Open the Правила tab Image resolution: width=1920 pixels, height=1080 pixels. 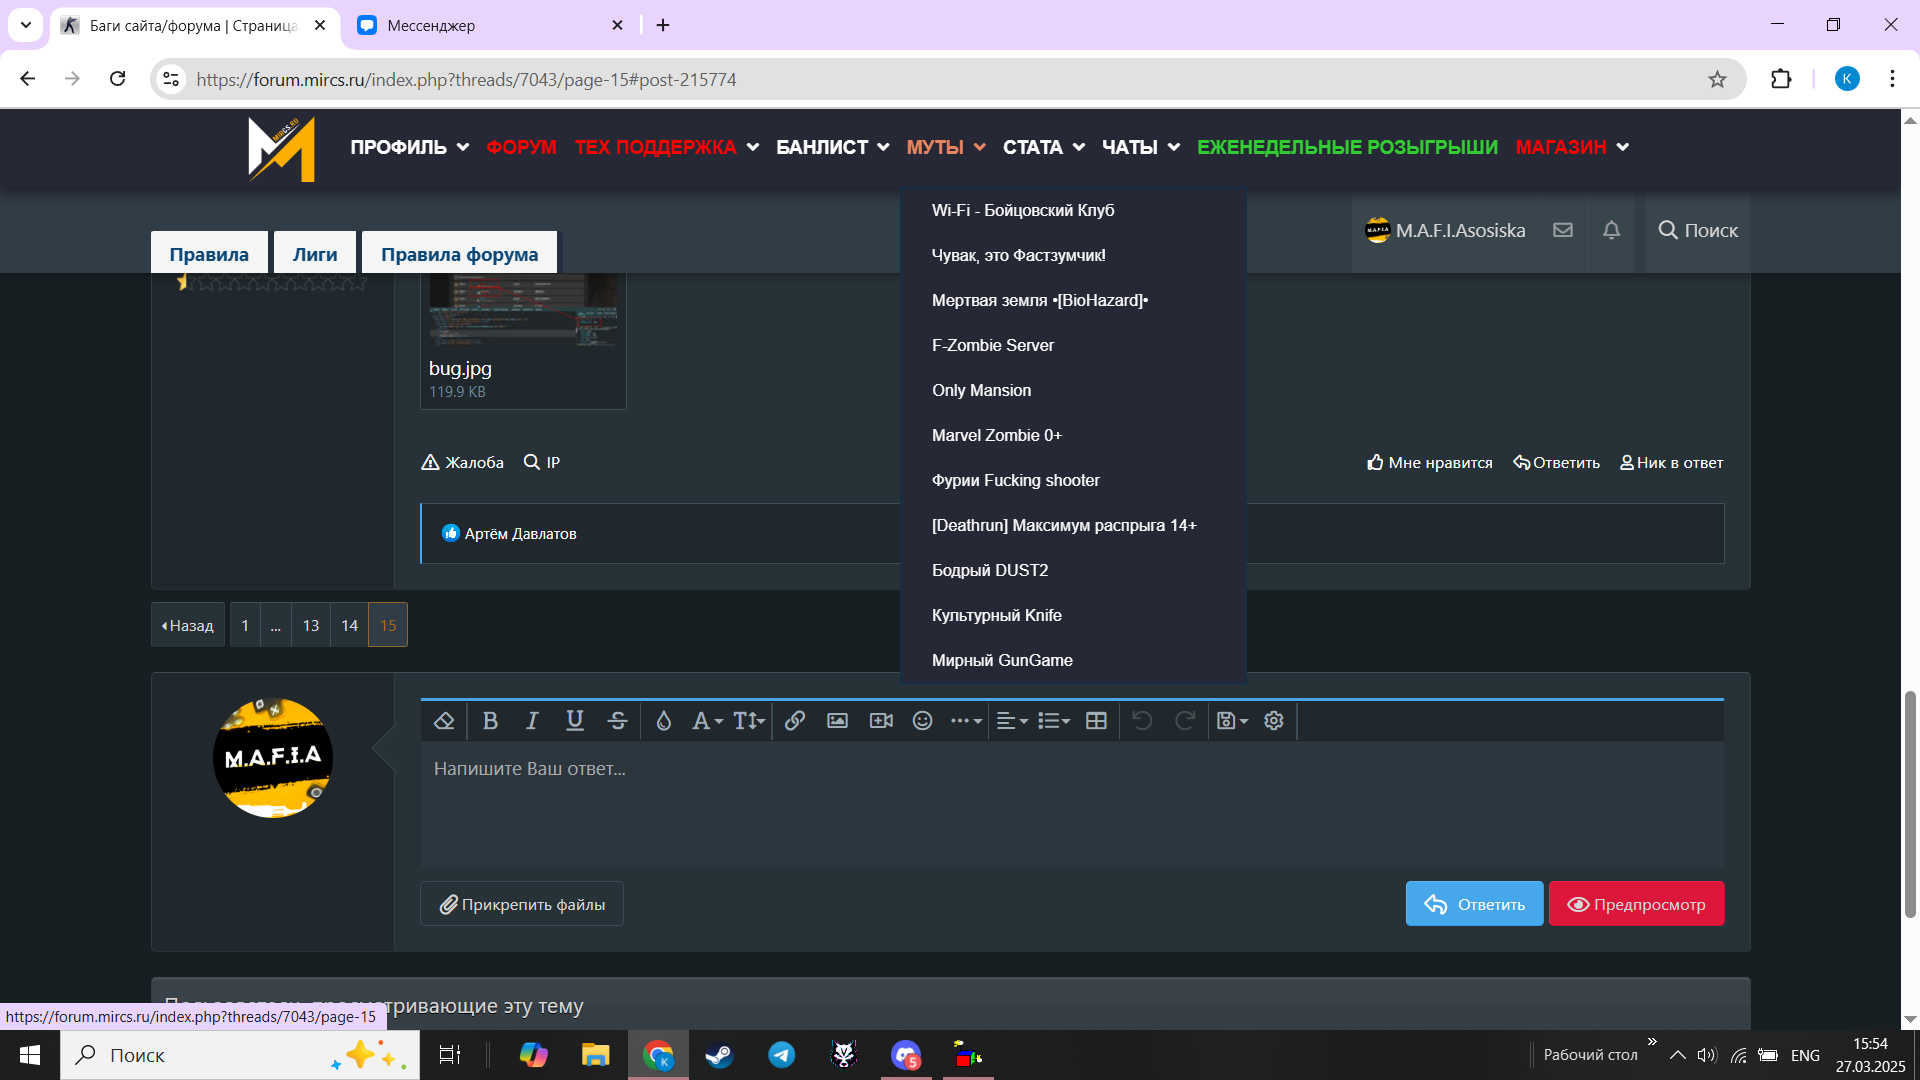point(209,254)
